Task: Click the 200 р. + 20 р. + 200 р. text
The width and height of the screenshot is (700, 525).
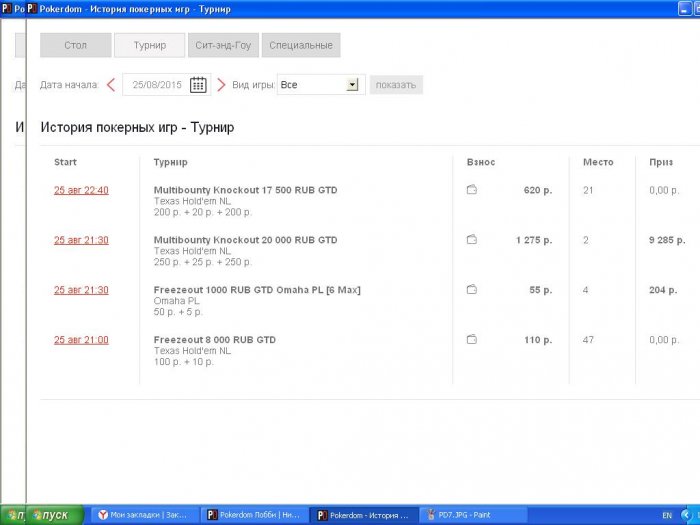Action: [203, 212]
